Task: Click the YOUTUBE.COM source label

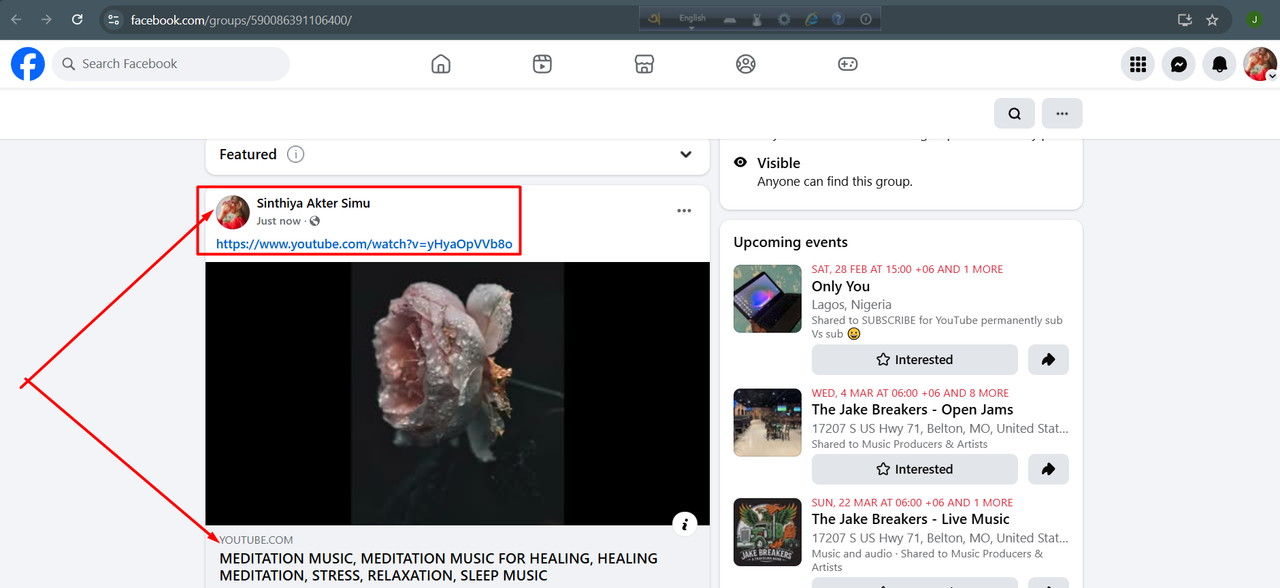Action: 256,540
